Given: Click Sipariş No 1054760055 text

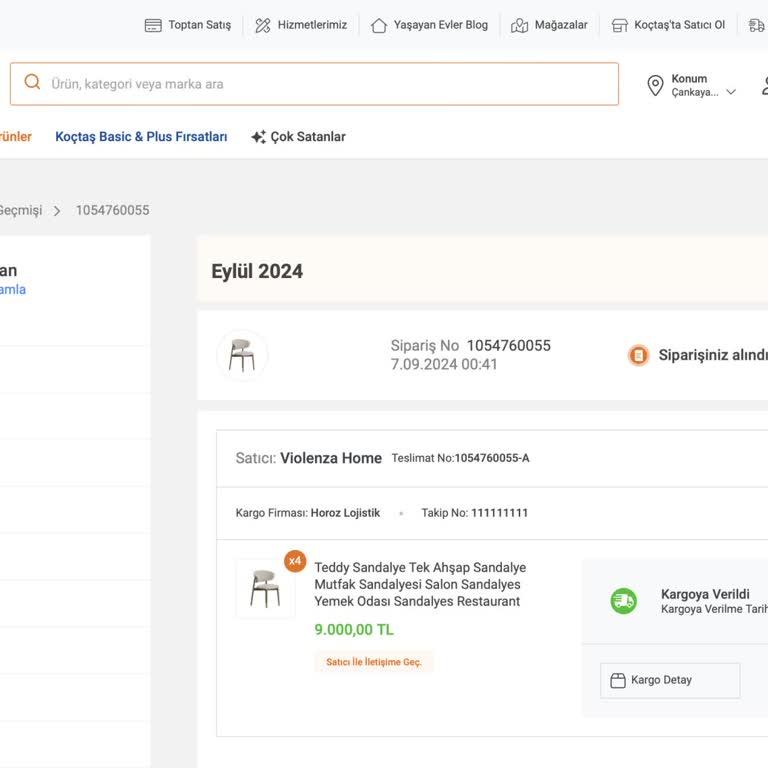Looking at the screenshot, I should [471, 346].
